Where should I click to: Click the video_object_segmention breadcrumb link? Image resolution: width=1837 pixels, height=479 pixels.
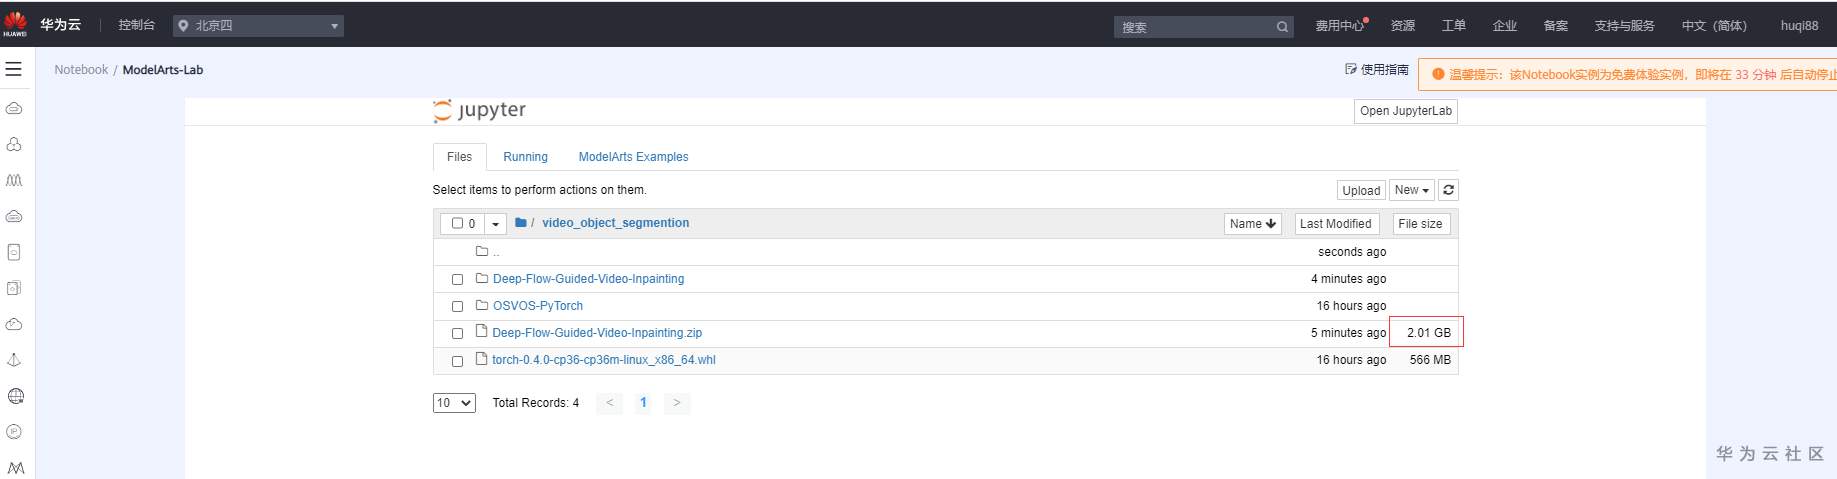(x=615, y=223)
